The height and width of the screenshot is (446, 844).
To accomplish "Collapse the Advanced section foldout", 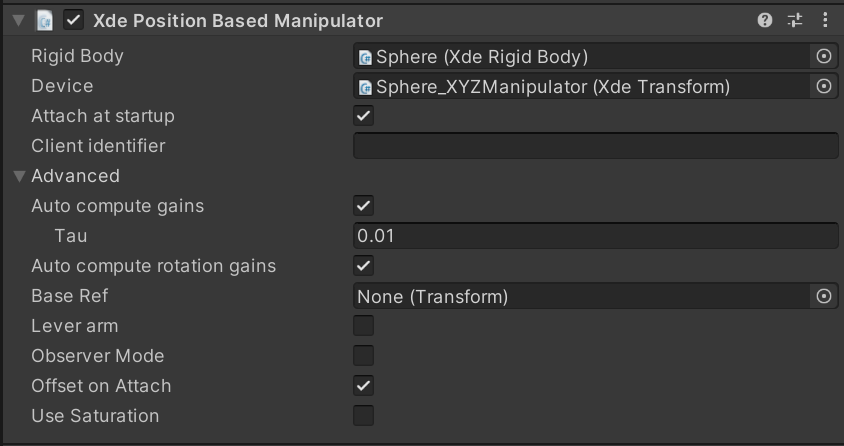I will (20, 176).
